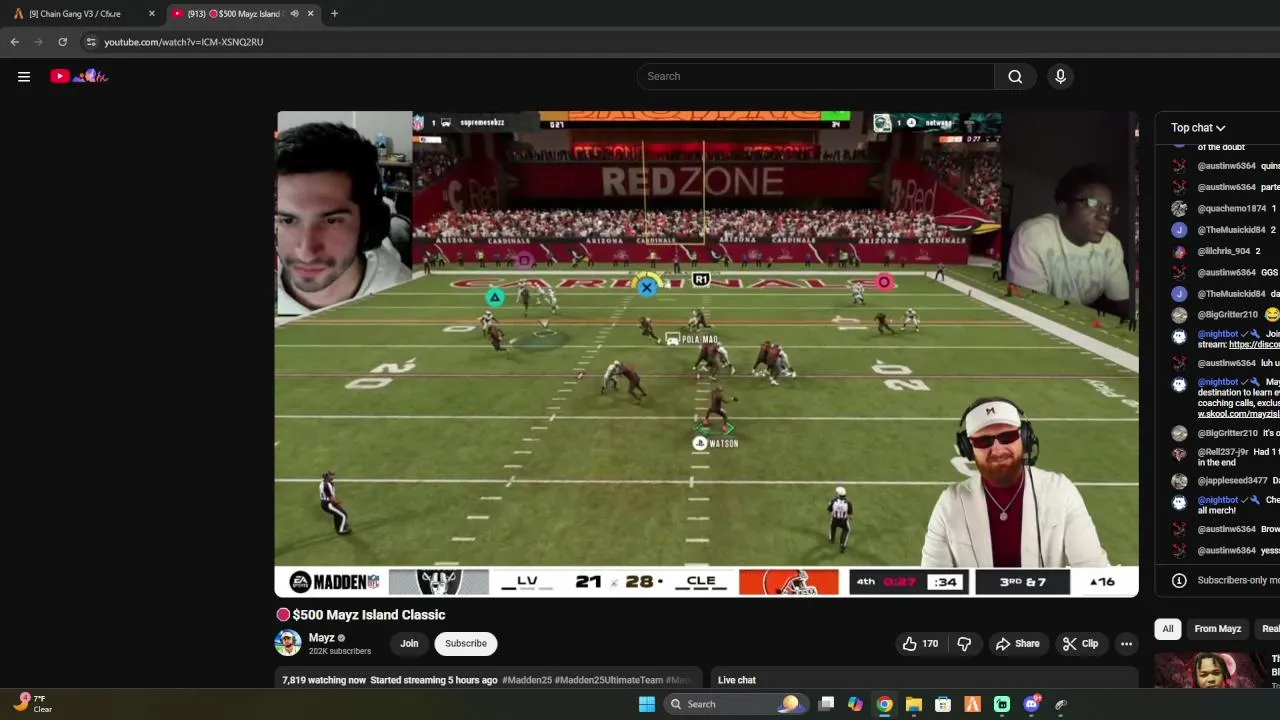Open Discord from taskbar
The height and width of the screenshot is (720, 1280).
(x=1031, y=704)
